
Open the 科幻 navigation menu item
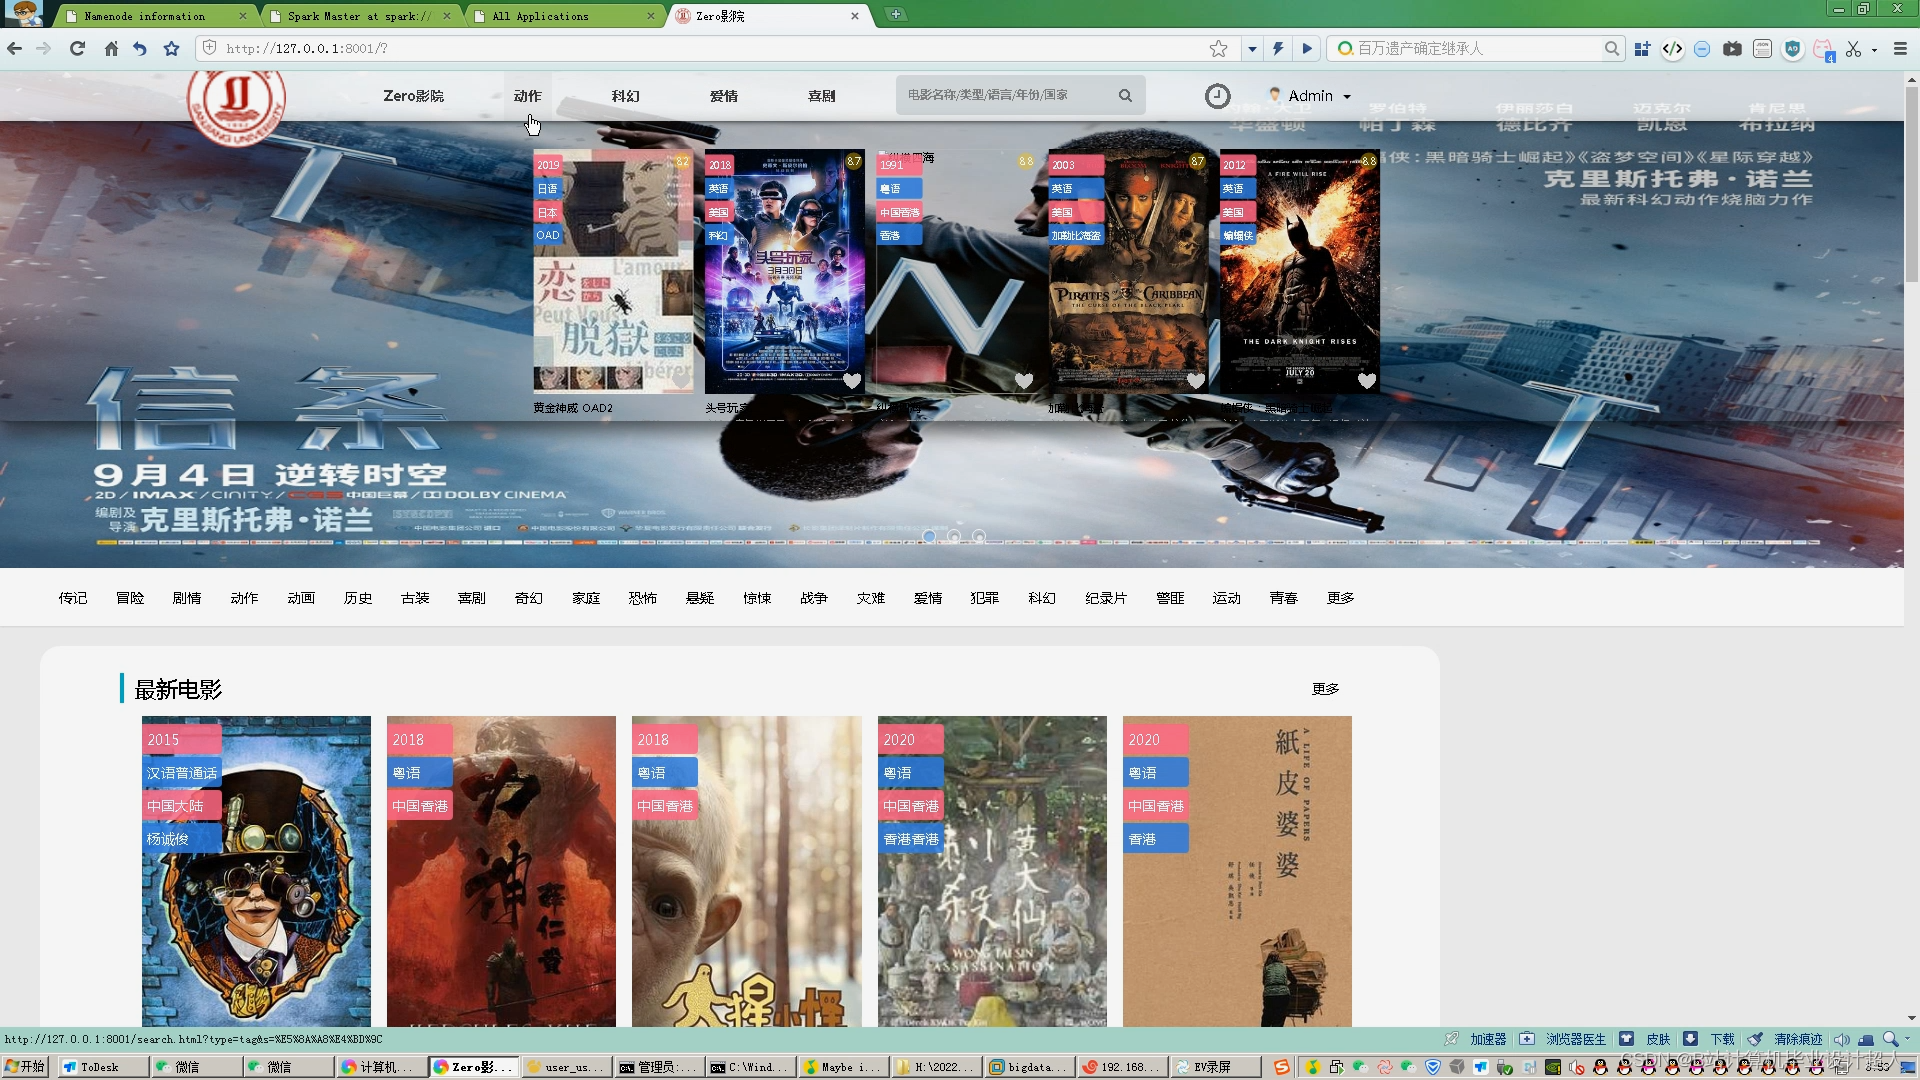(625, 96)
